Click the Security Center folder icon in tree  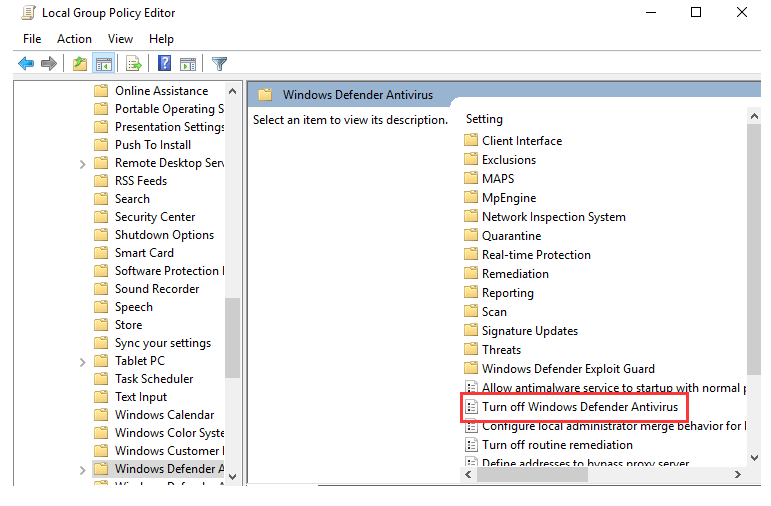[x=101, y=217]
